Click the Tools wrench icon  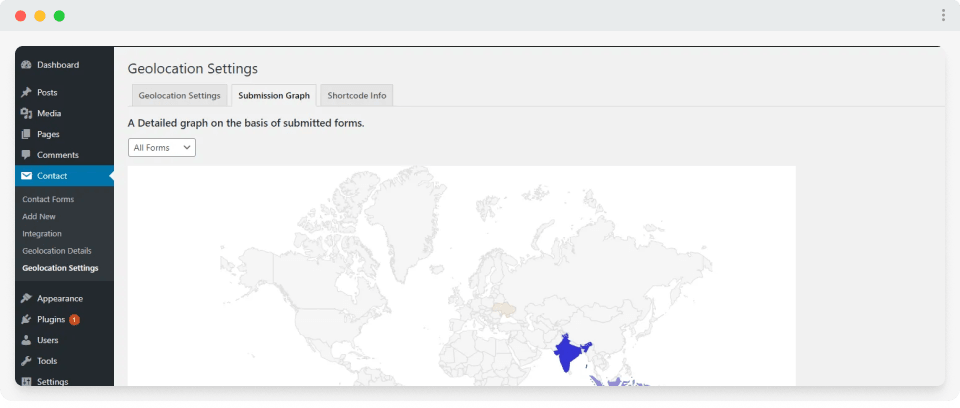(x=26, y=361)
